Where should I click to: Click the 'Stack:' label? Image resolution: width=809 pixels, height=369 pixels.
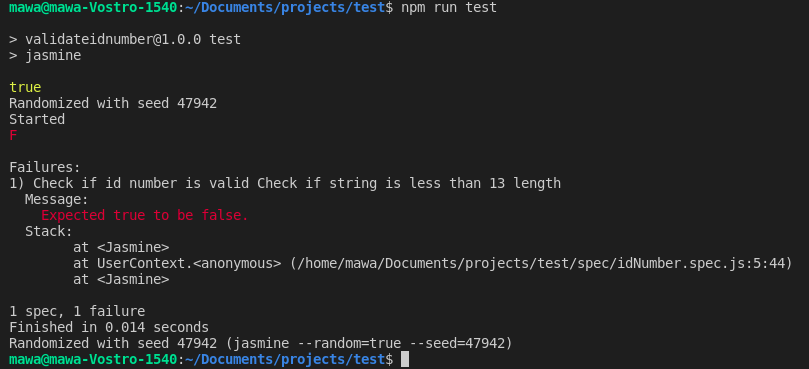[49, 231]
